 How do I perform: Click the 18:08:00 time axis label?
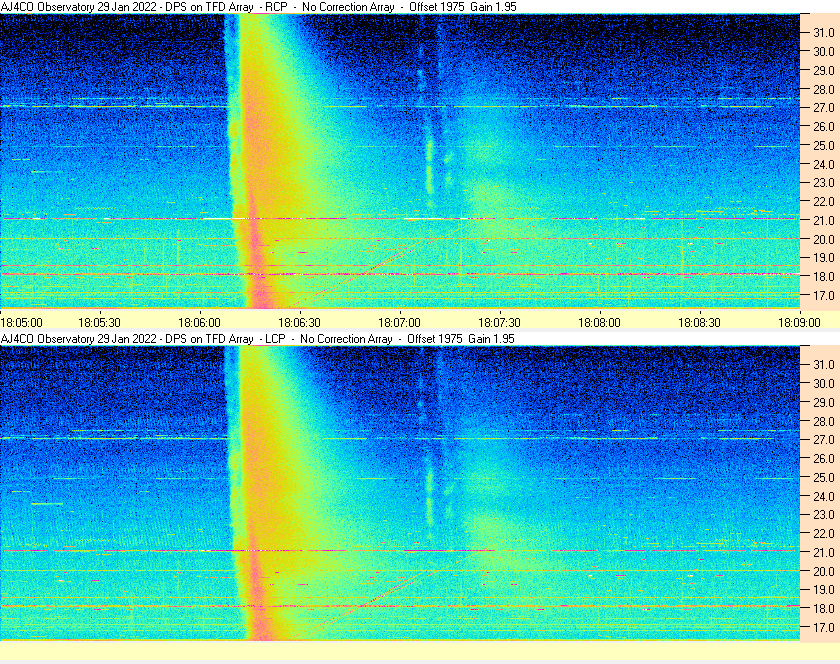click(x=599, y=323)
